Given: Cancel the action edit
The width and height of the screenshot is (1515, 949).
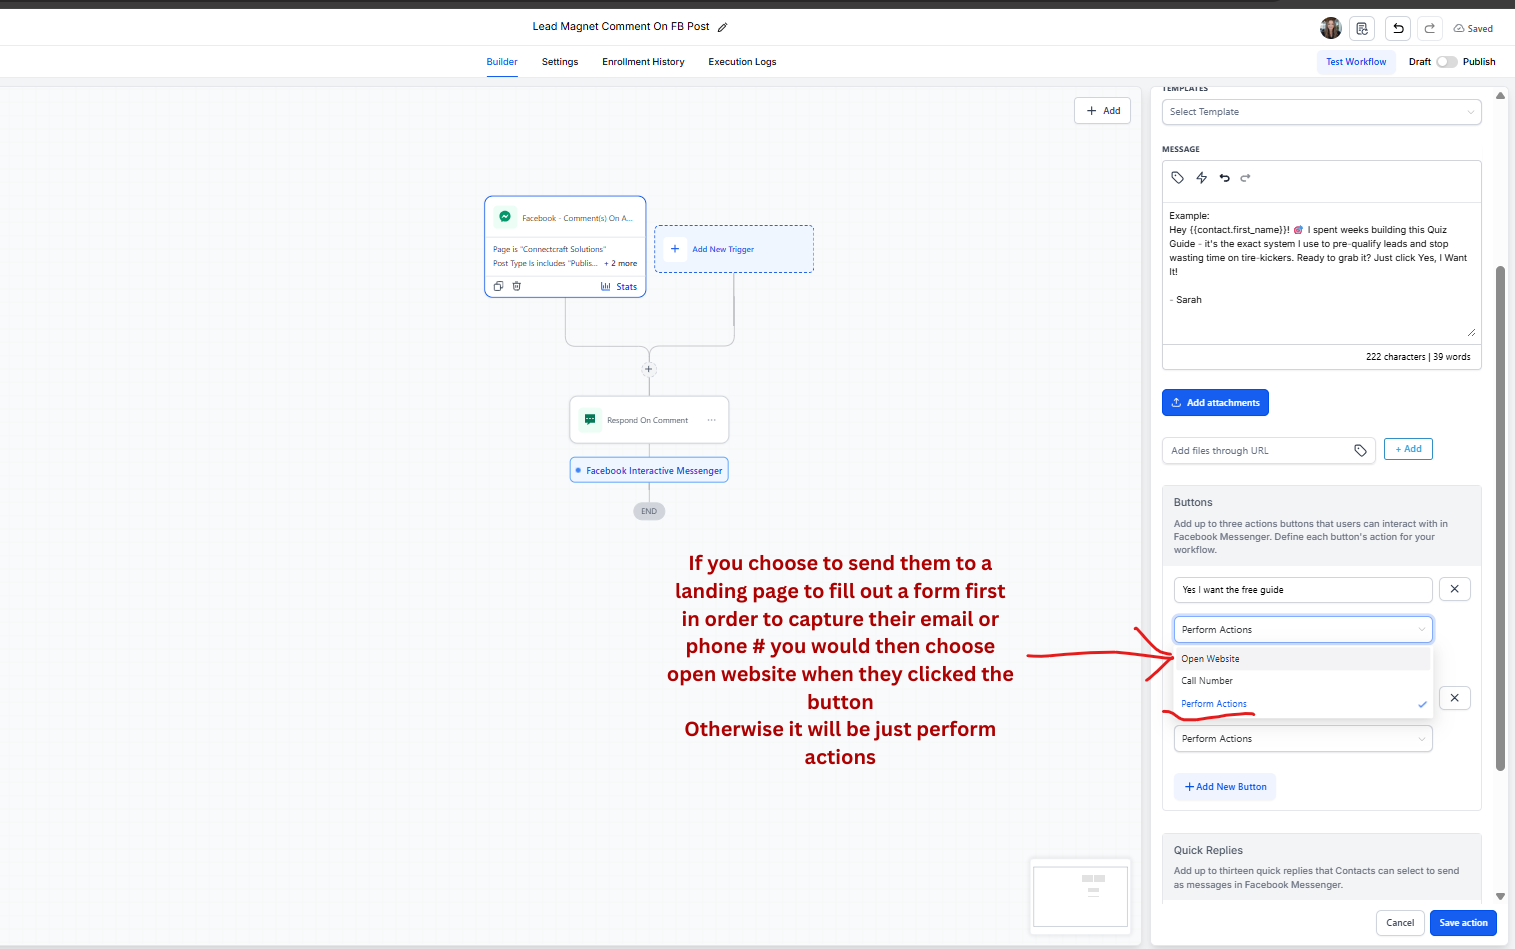Looking at the screenshot, I should click(1400, 923).
